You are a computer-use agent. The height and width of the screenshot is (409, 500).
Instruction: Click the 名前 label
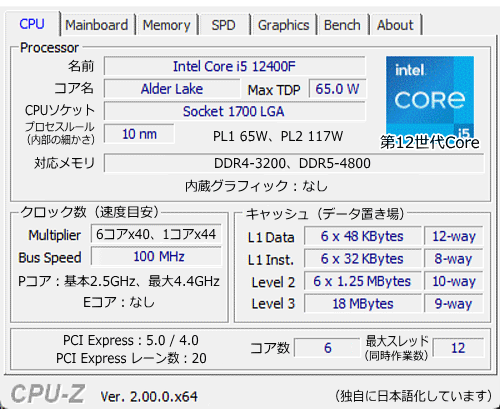pos(81,66)
